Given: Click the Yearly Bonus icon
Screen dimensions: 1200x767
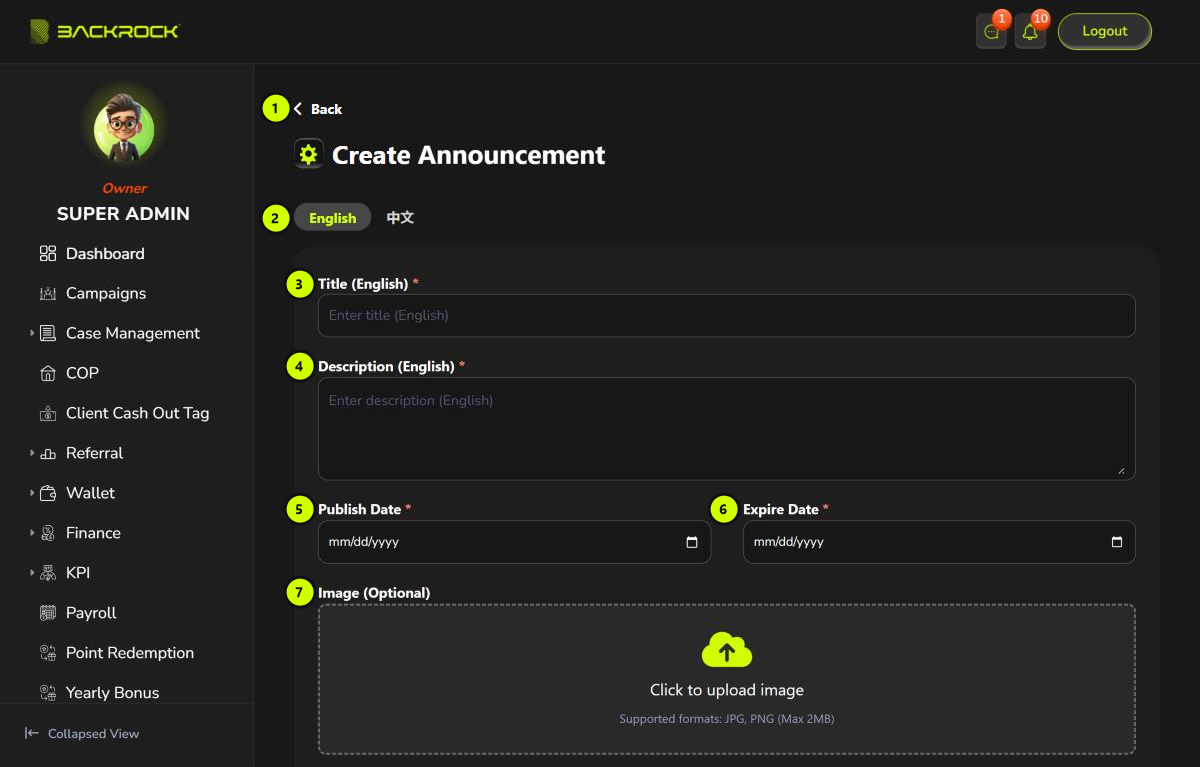Looking at the screenshot, I should (48, 693).
